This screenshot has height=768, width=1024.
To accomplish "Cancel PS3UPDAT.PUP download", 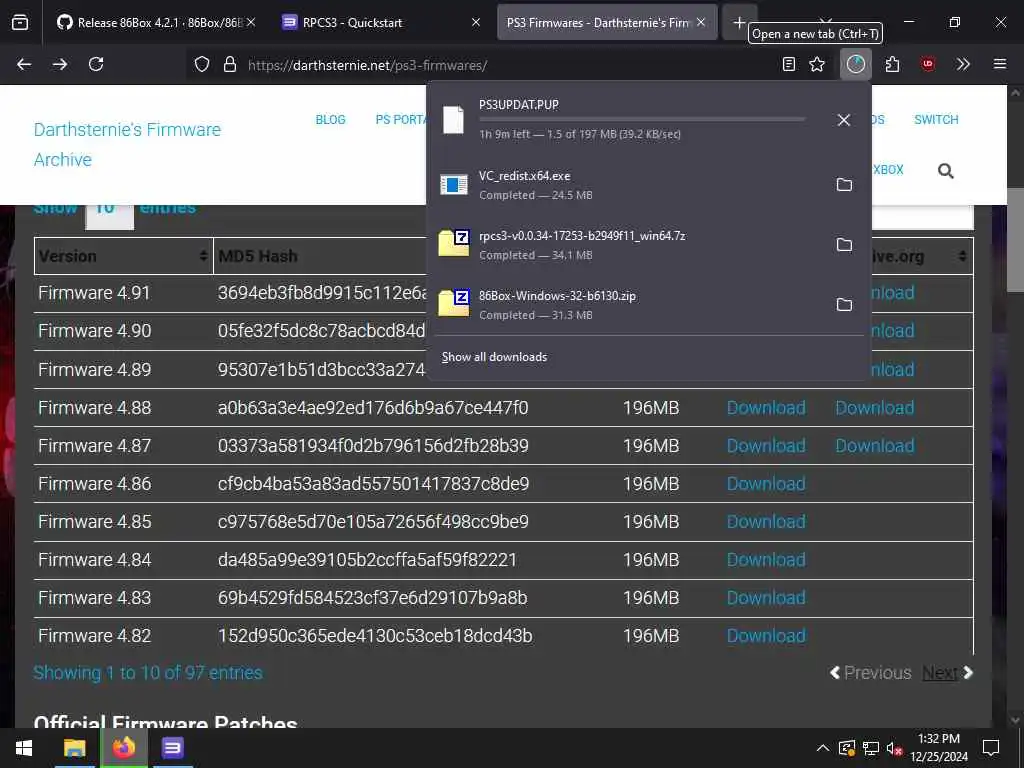I will point(844,120).
